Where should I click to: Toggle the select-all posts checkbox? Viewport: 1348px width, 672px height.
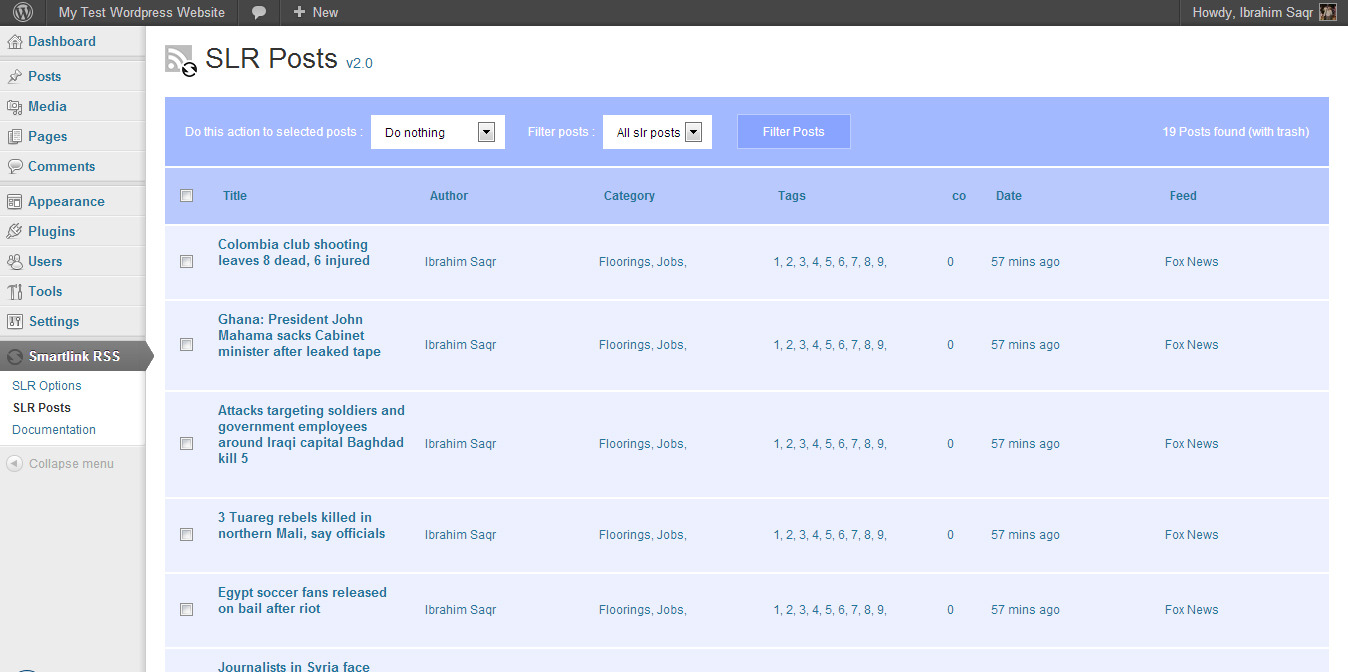click(x=186, y=195)
